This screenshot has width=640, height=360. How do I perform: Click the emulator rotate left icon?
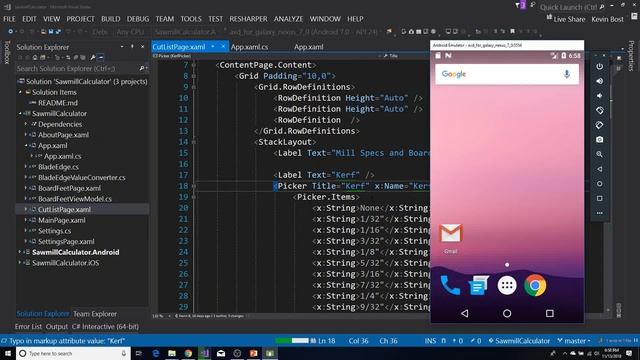599,110
